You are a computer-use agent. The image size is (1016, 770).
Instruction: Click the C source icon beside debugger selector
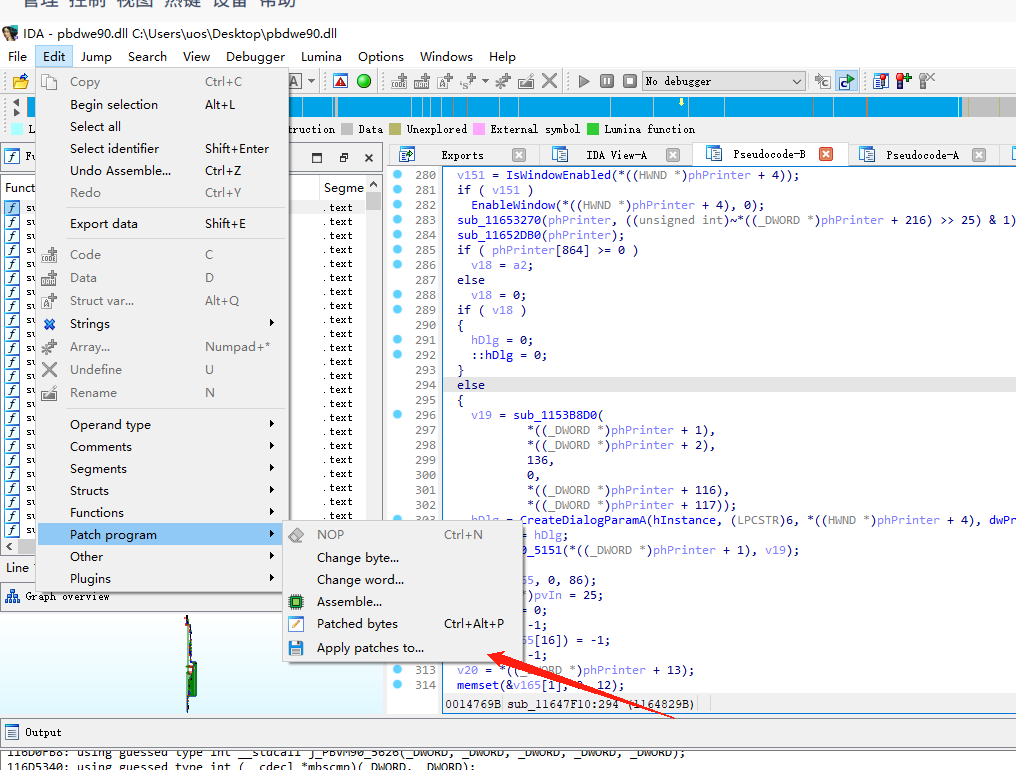[823, 81]
